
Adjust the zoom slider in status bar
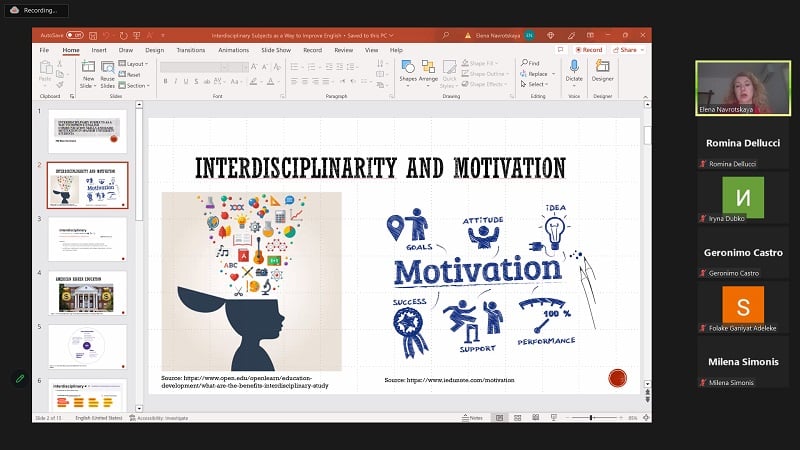590,417
